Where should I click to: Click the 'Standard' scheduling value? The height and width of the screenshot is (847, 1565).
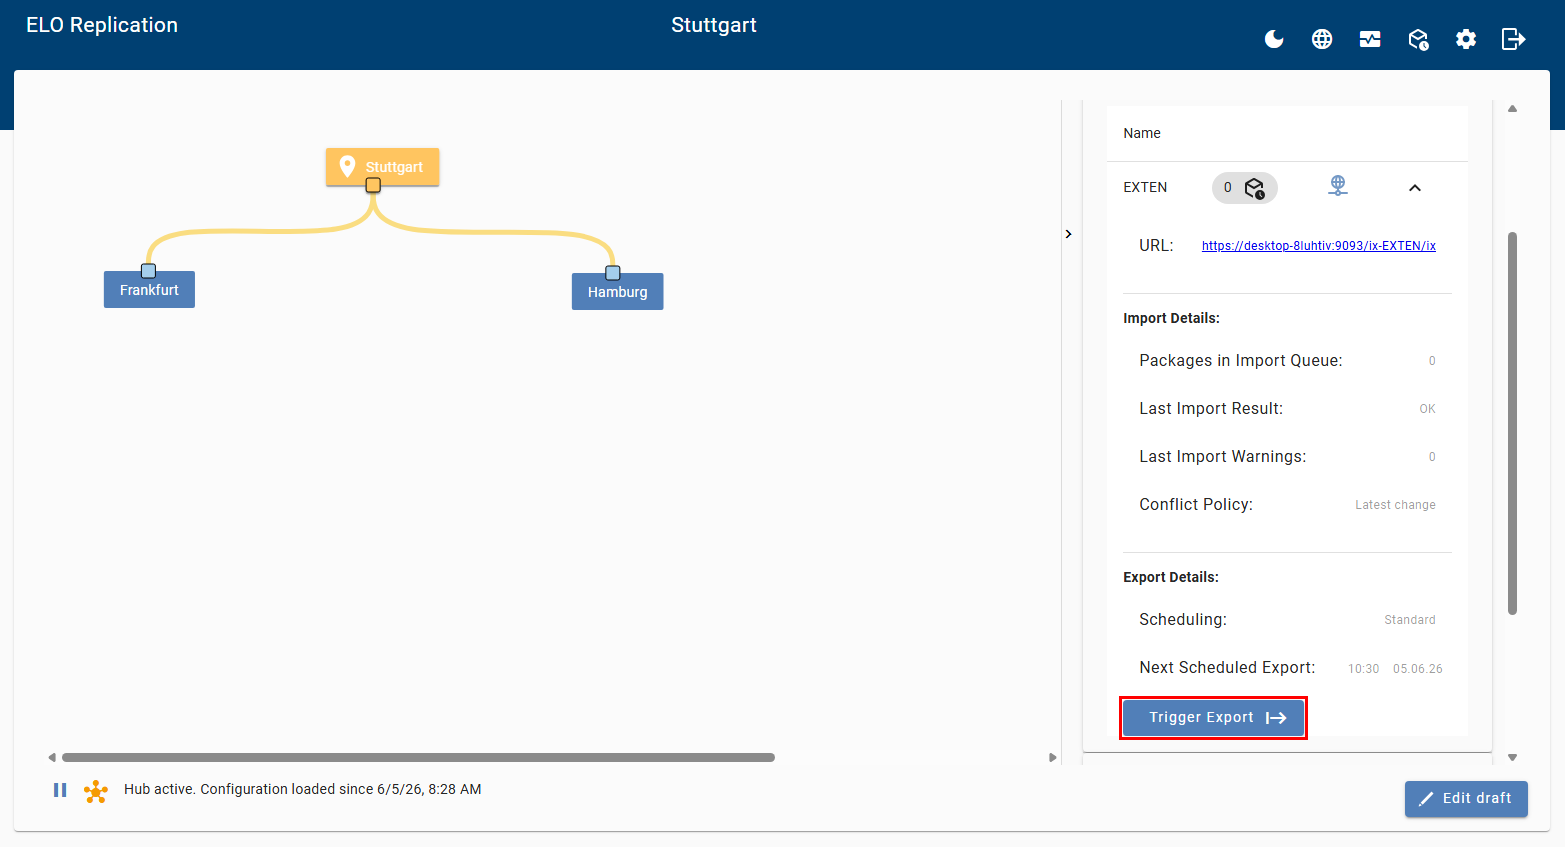1410,620
